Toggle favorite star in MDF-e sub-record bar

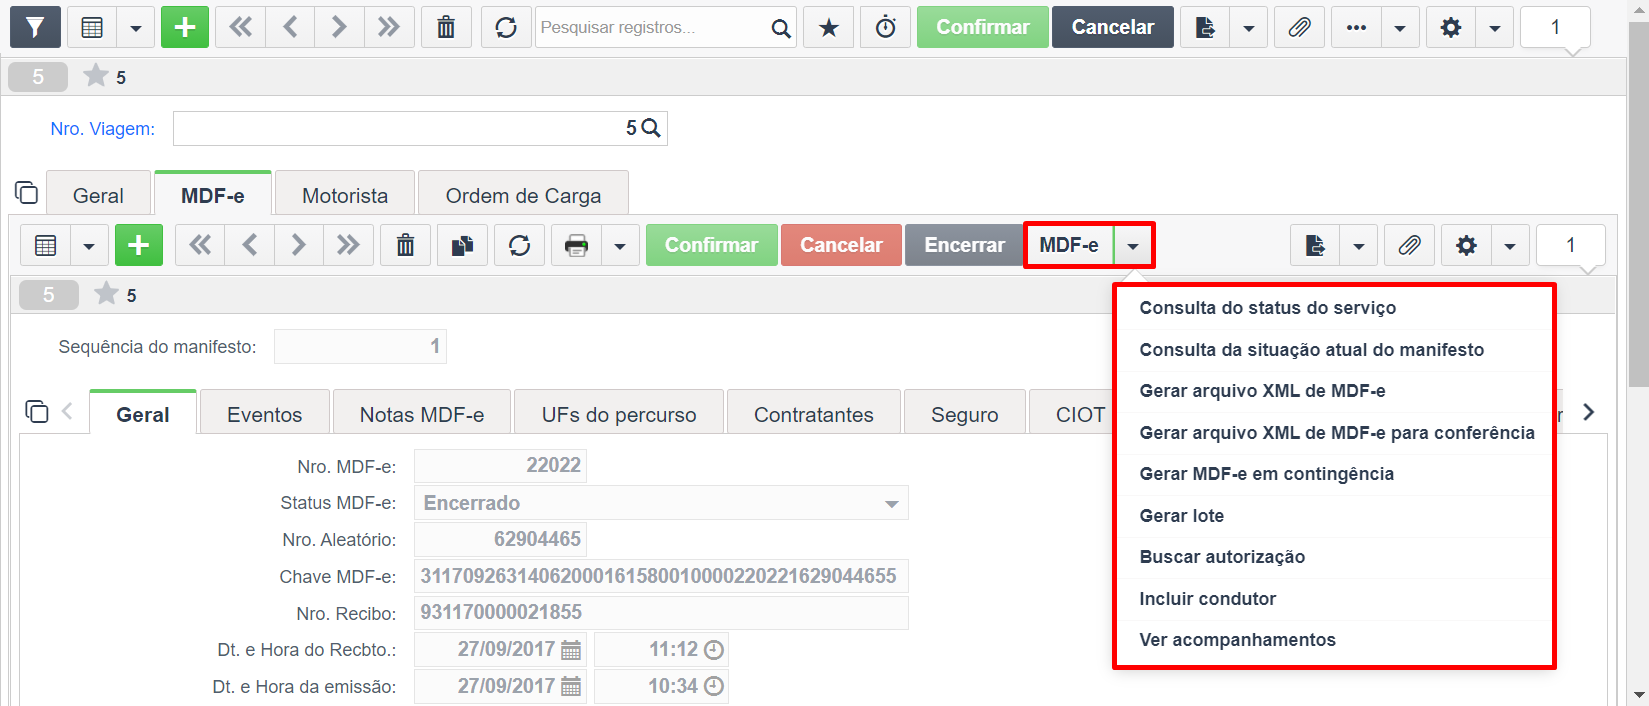pyautogui.click(x=106, y=293)
